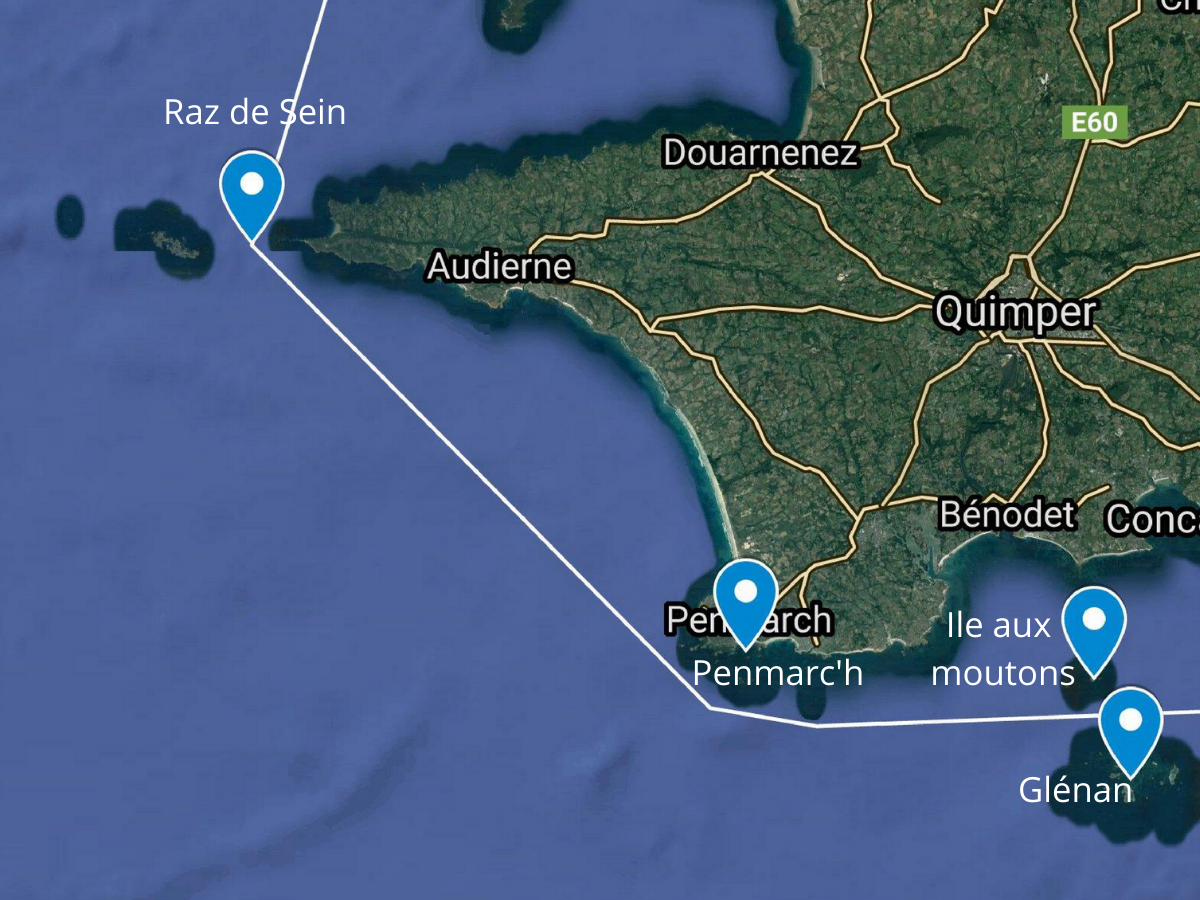The image size is (1200, 900).
Task: Select the Glénan caption text
Action: coord(1075,790)
